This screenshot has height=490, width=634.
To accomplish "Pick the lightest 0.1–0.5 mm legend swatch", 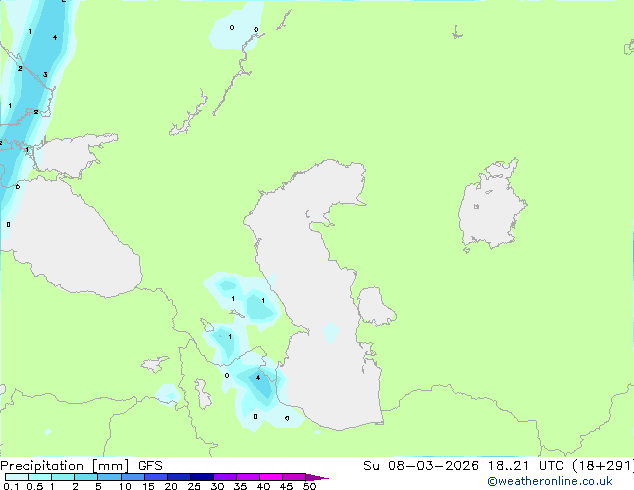I will (x=17, y=477).
